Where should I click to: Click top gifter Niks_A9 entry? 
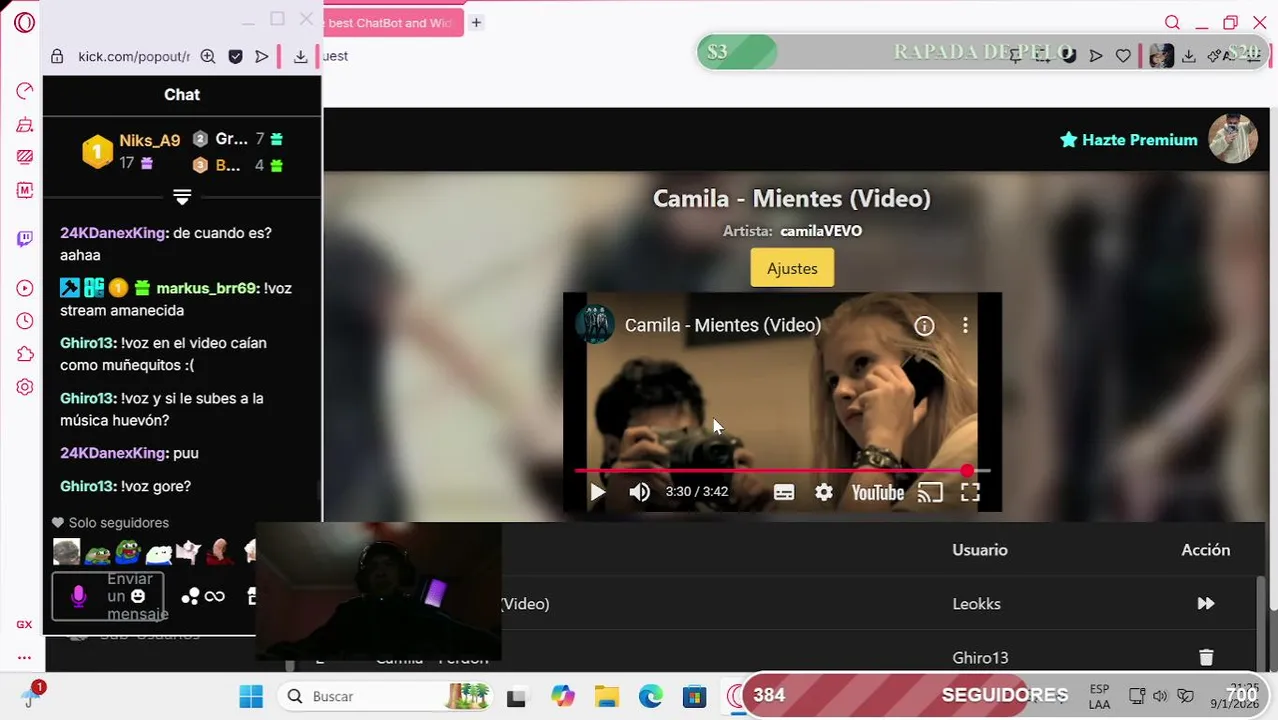pyautogui.click(x=132, y=151)
